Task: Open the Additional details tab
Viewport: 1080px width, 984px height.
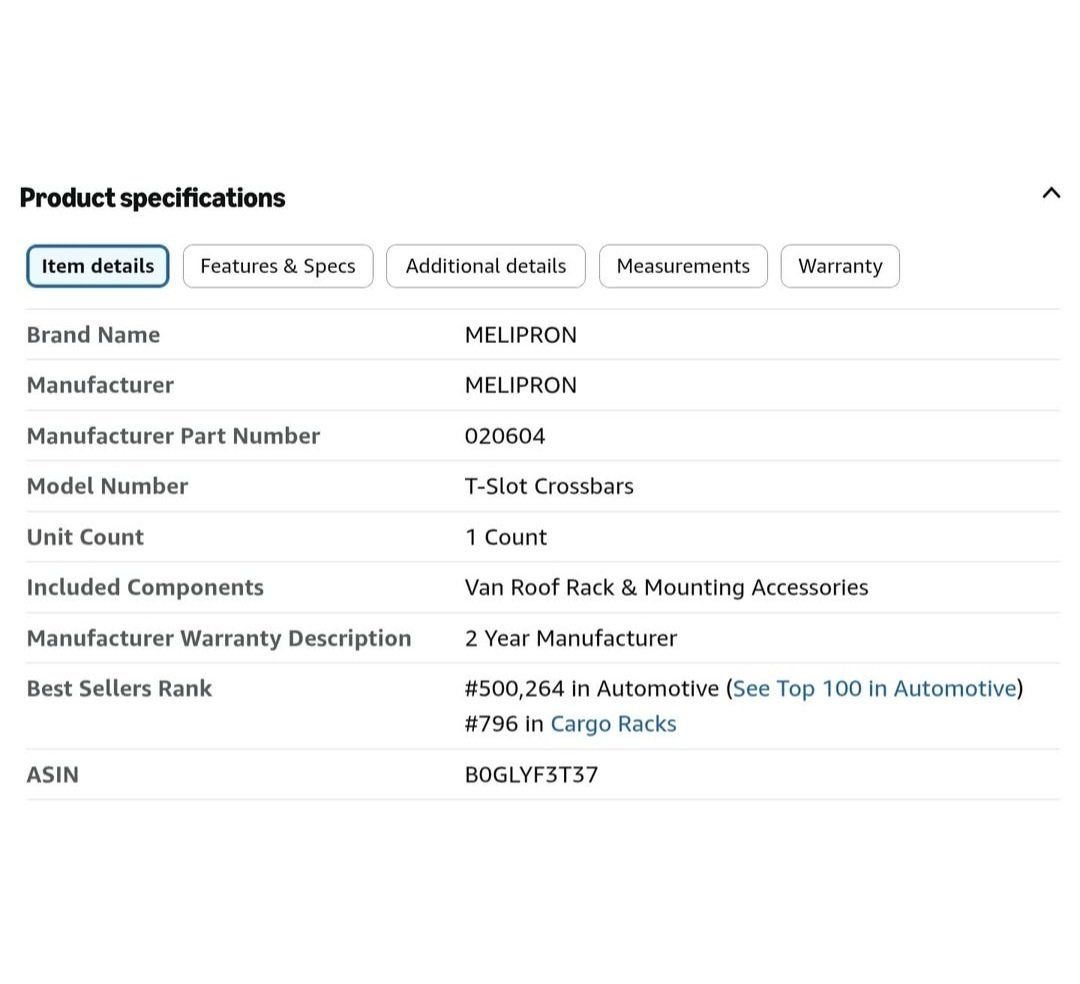Action: 486,266
